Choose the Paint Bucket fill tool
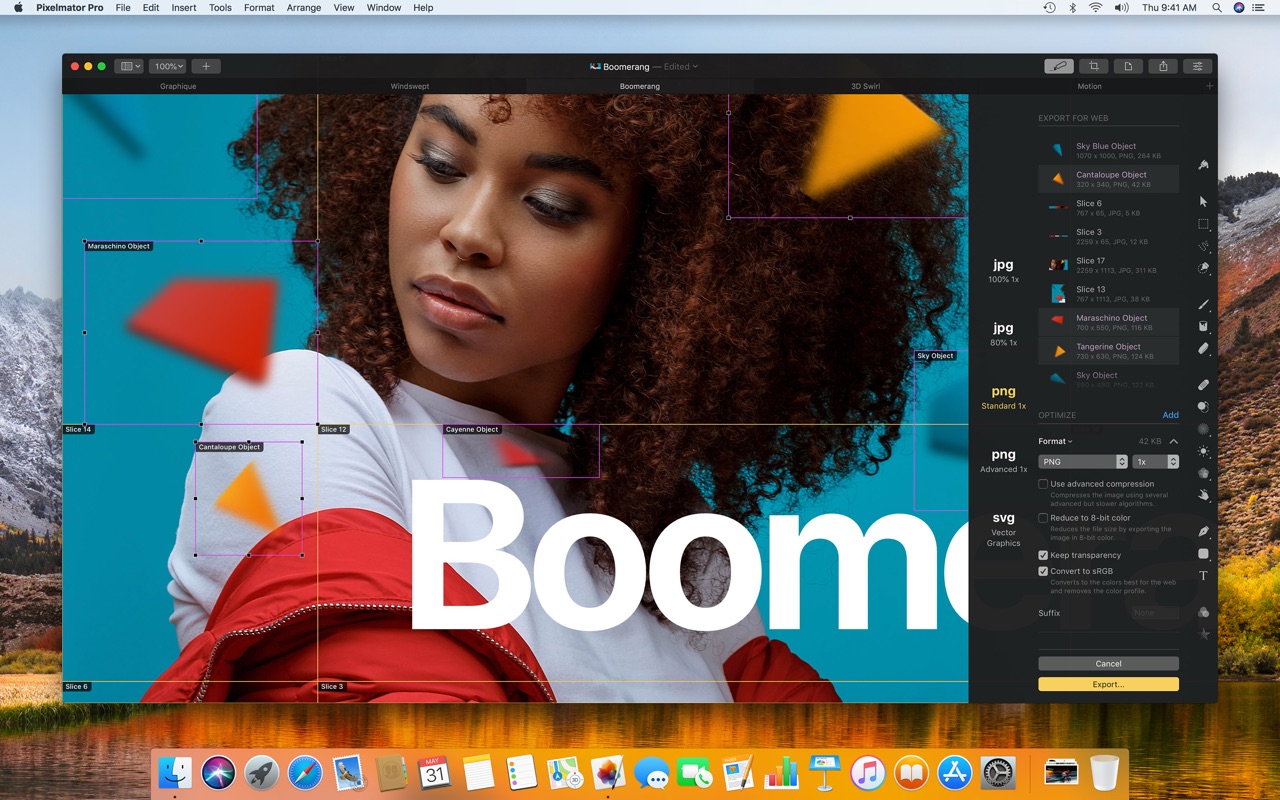 [1203, 326]
